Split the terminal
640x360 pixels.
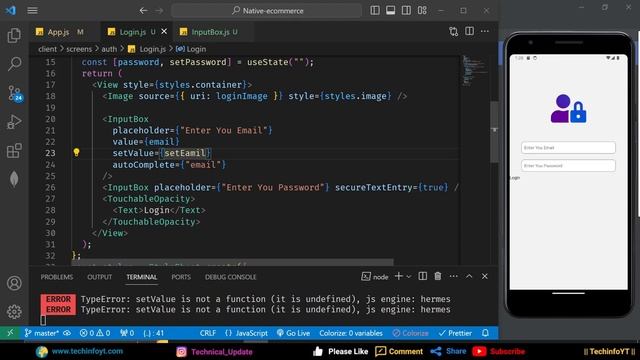pos(423,276)
